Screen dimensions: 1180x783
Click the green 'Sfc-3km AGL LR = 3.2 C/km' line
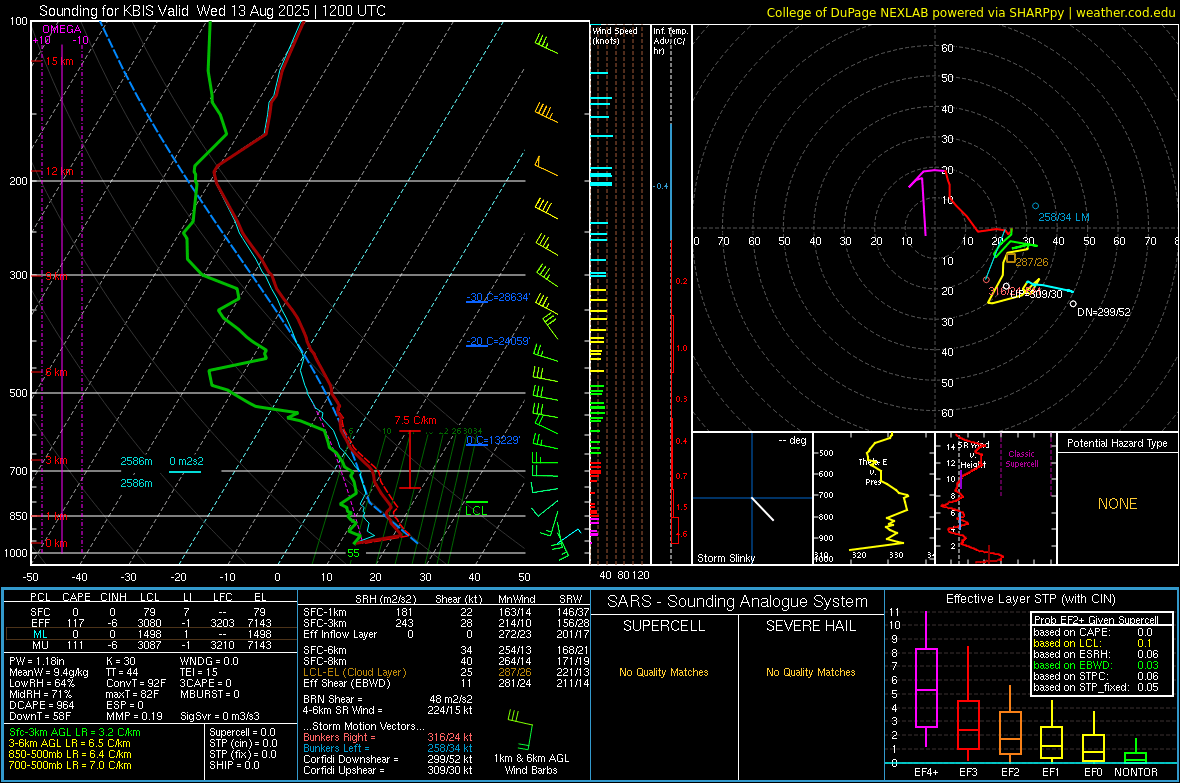click(x=75, y=732)
